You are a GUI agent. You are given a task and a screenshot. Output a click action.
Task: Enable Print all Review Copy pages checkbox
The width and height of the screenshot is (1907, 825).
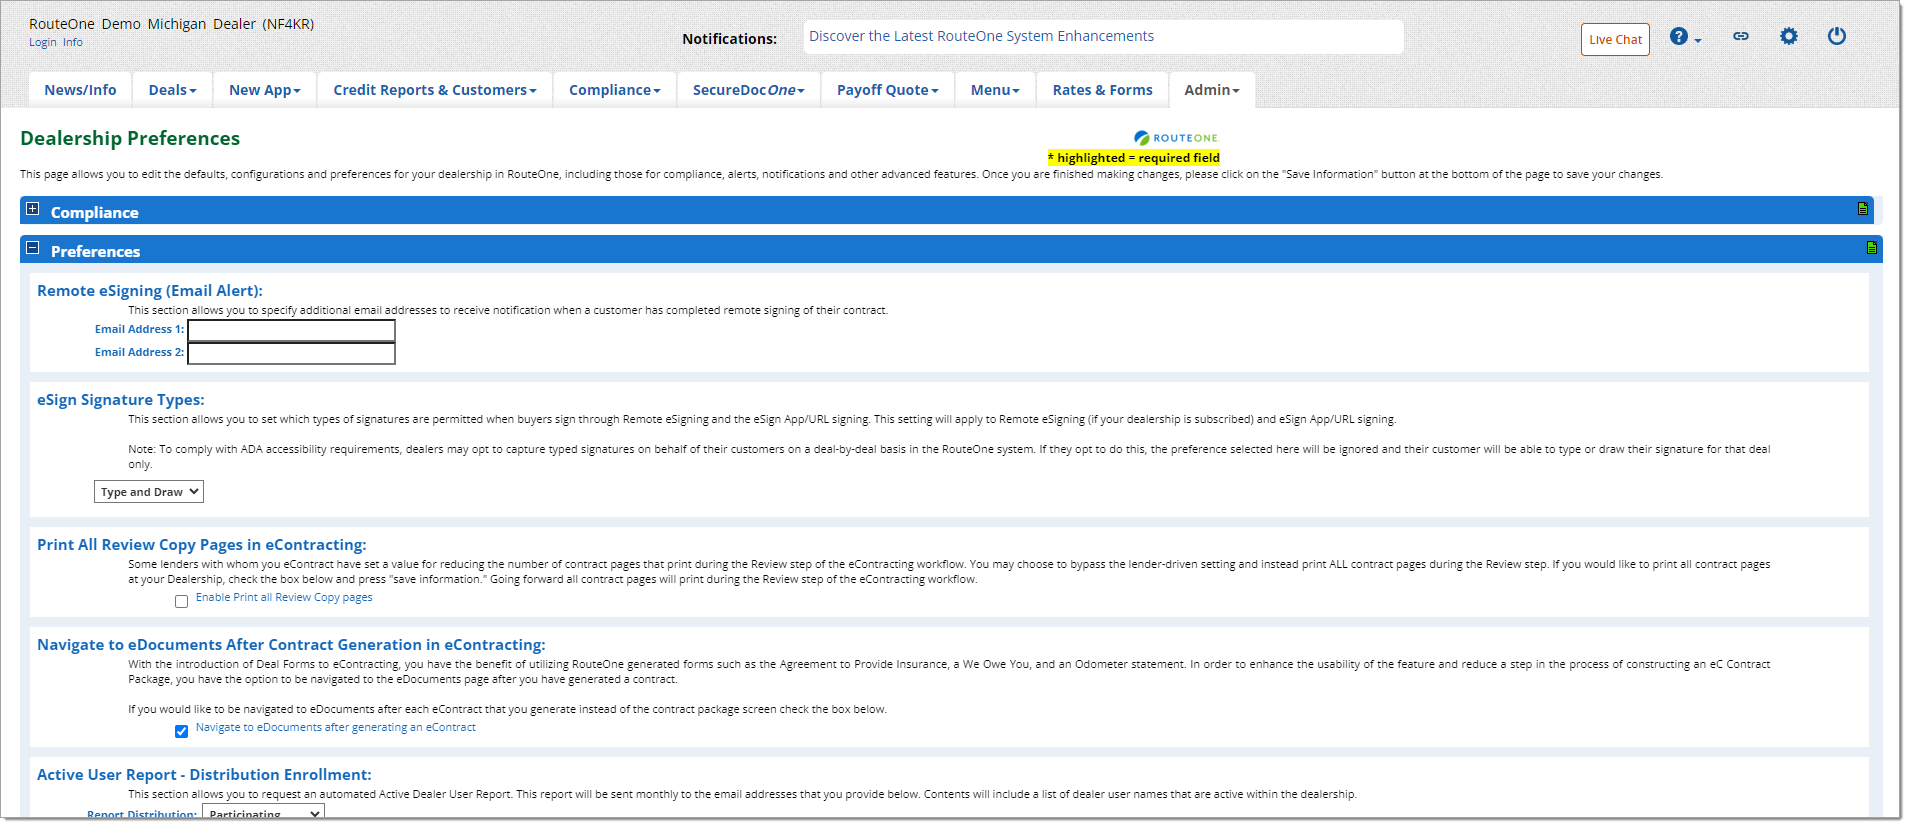click(181, 602)
